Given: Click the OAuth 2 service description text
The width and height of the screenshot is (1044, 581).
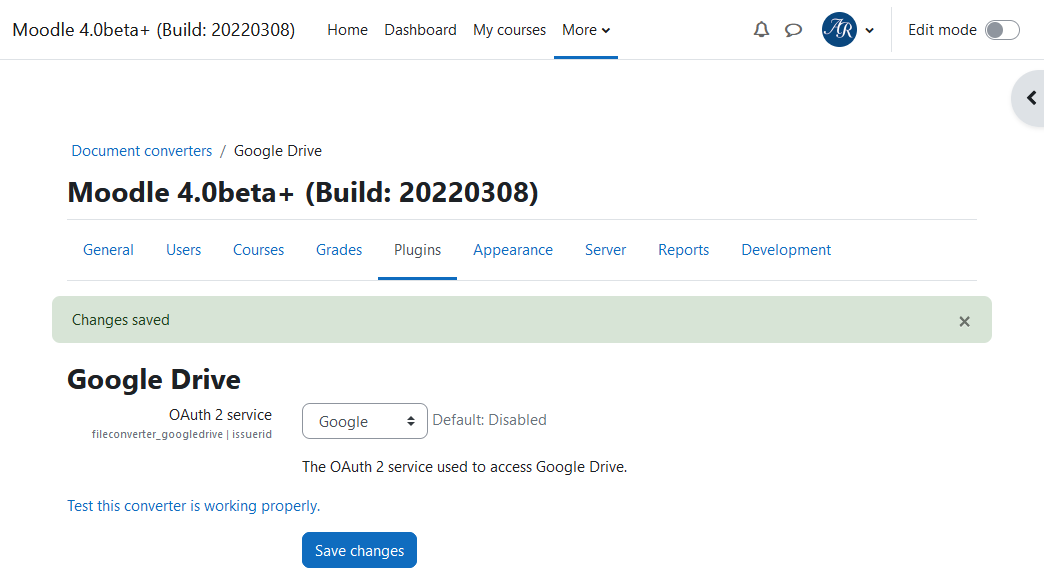Looking at the screenshot, I should [x=465, y=467].
